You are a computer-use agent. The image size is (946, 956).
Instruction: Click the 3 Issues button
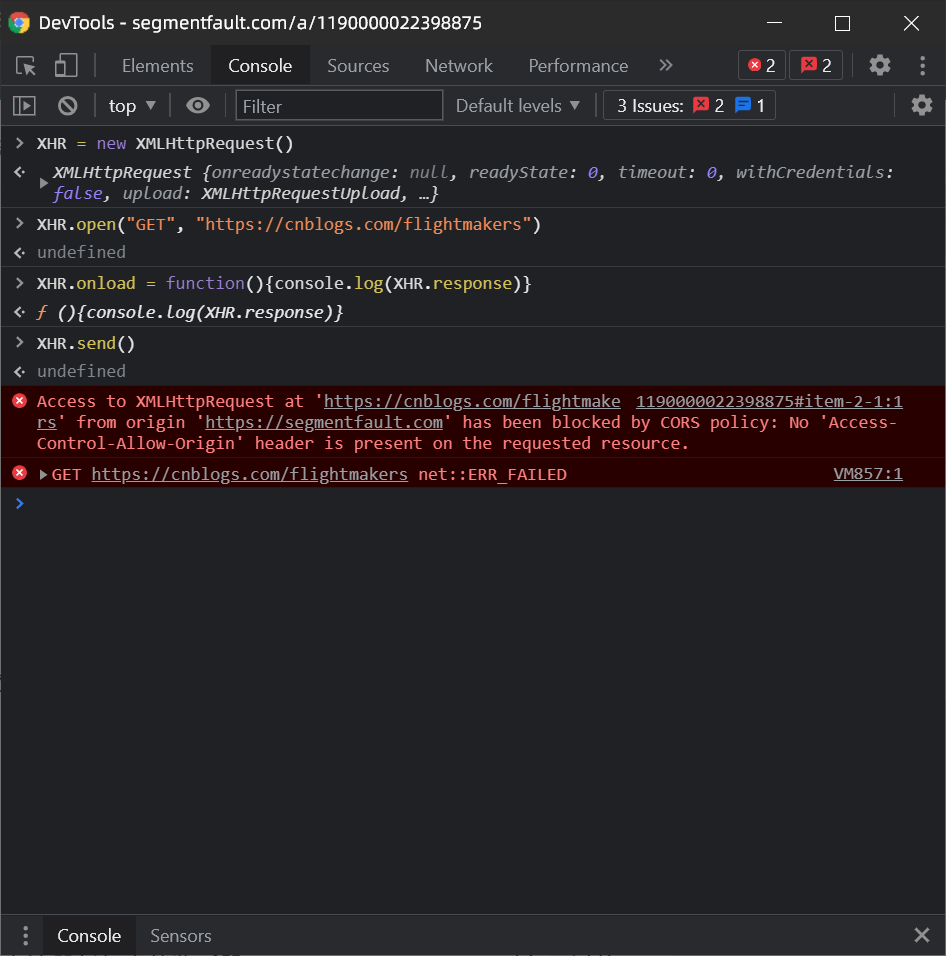(689, 105)
